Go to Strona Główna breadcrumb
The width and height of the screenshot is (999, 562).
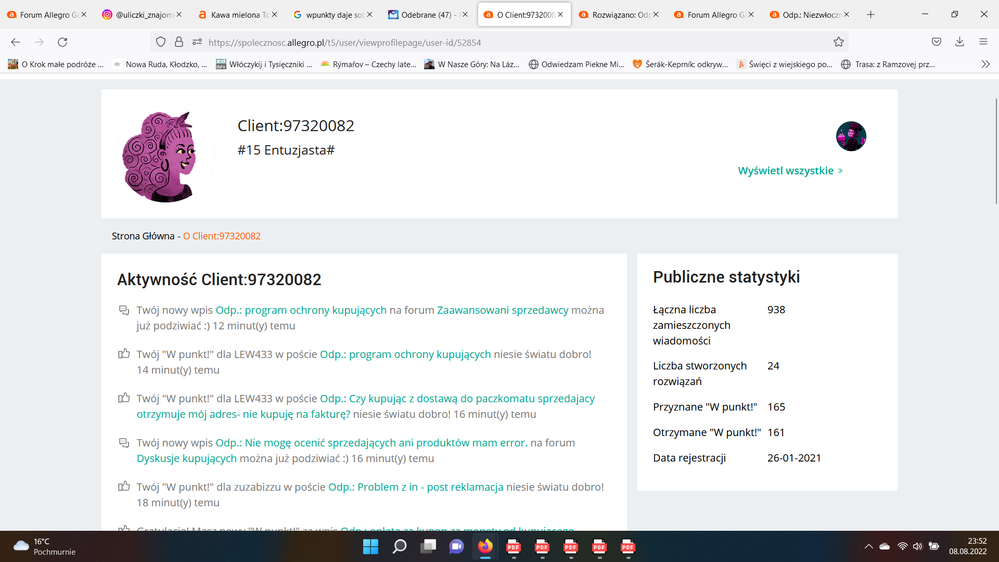[x=142, y=236]
